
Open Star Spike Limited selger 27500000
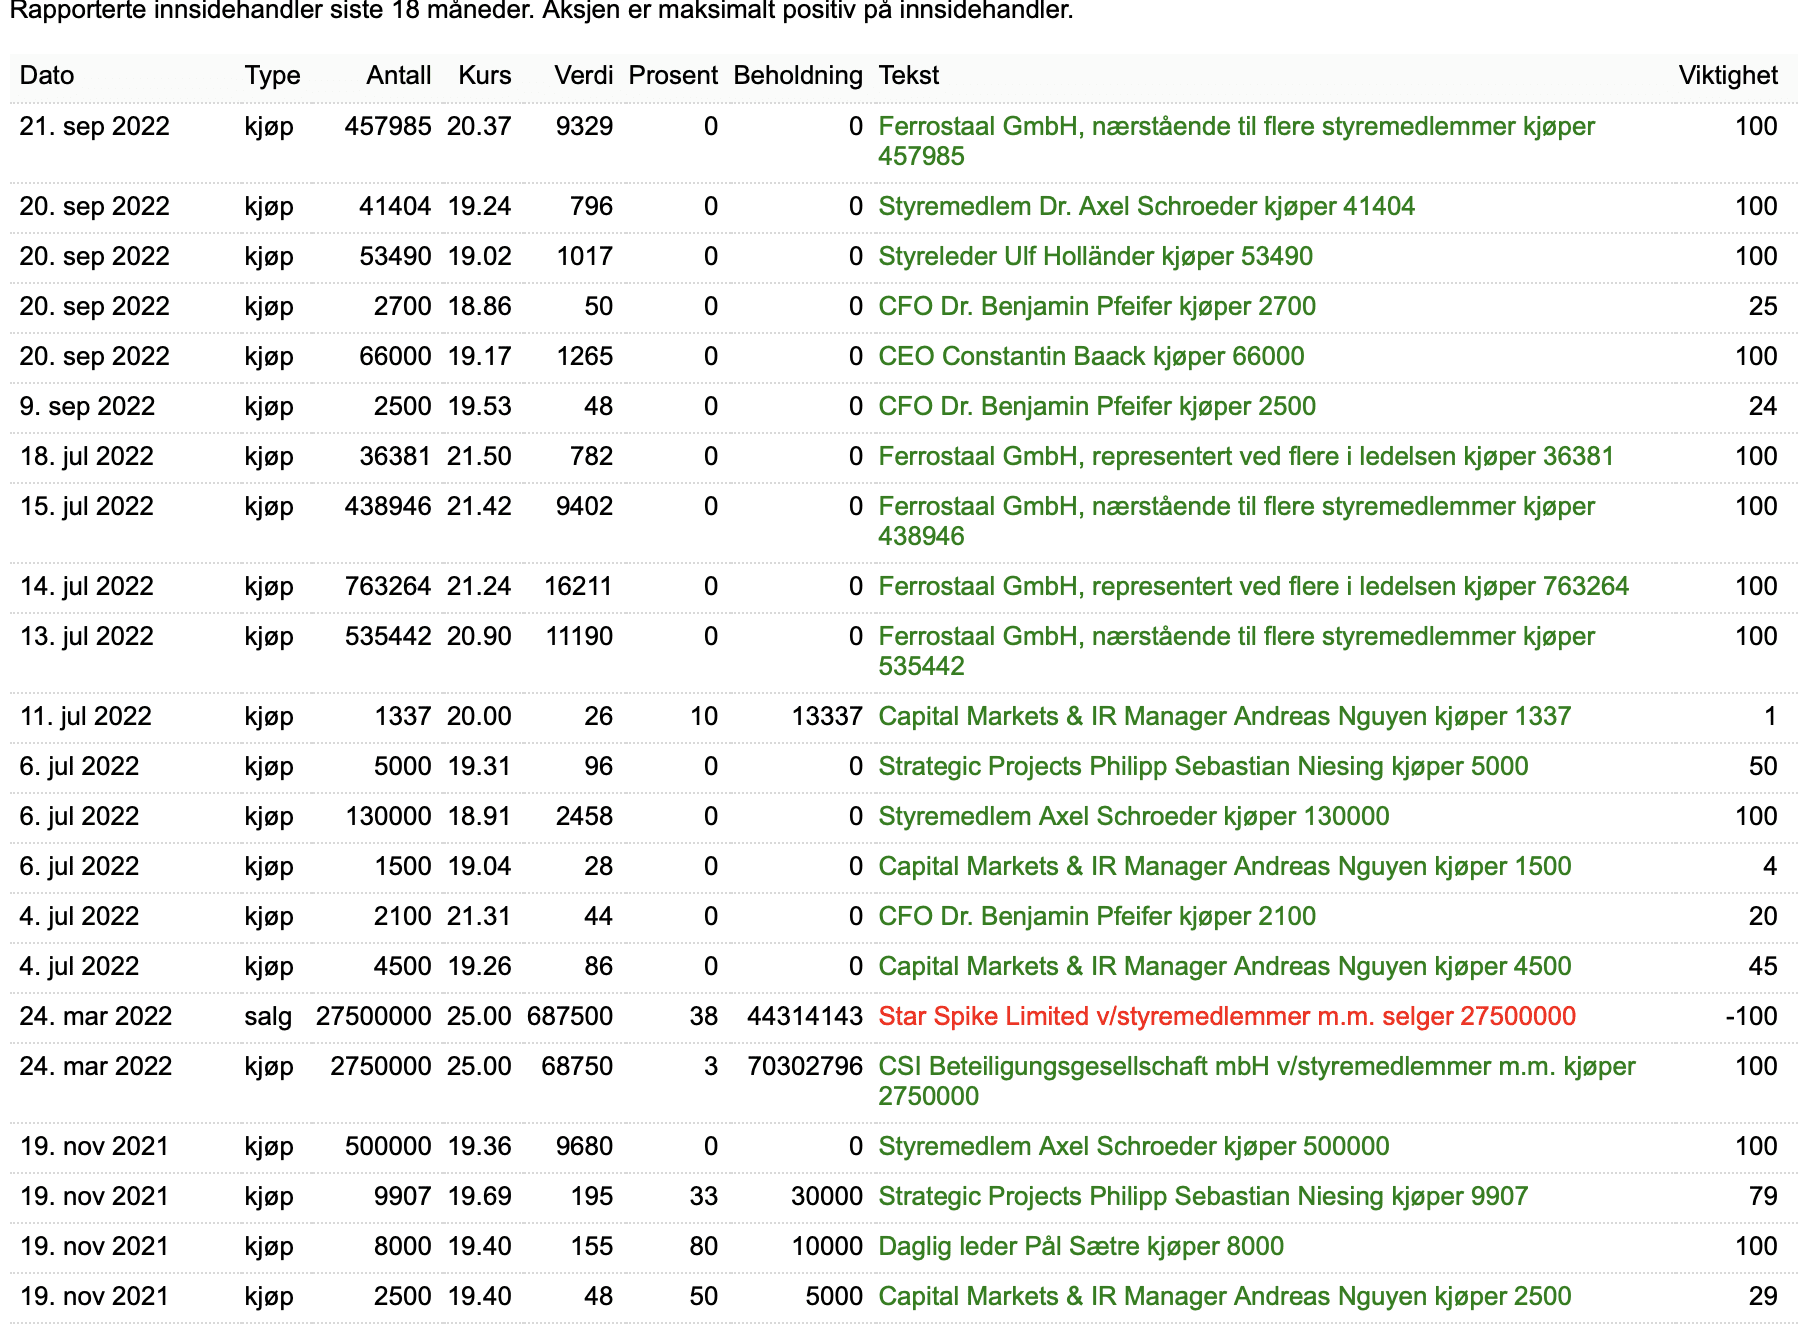click(x=1227, y=1017)
